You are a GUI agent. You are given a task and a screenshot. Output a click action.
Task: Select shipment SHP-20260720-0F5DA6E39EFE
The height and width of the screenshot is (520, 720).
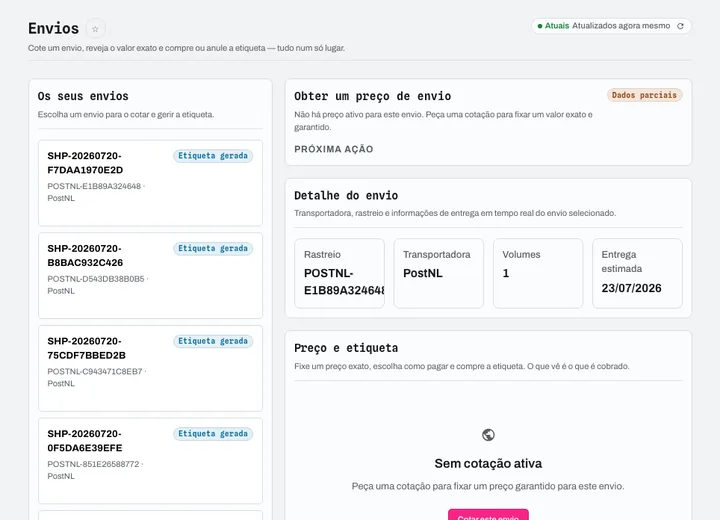(x=150, y=461)
